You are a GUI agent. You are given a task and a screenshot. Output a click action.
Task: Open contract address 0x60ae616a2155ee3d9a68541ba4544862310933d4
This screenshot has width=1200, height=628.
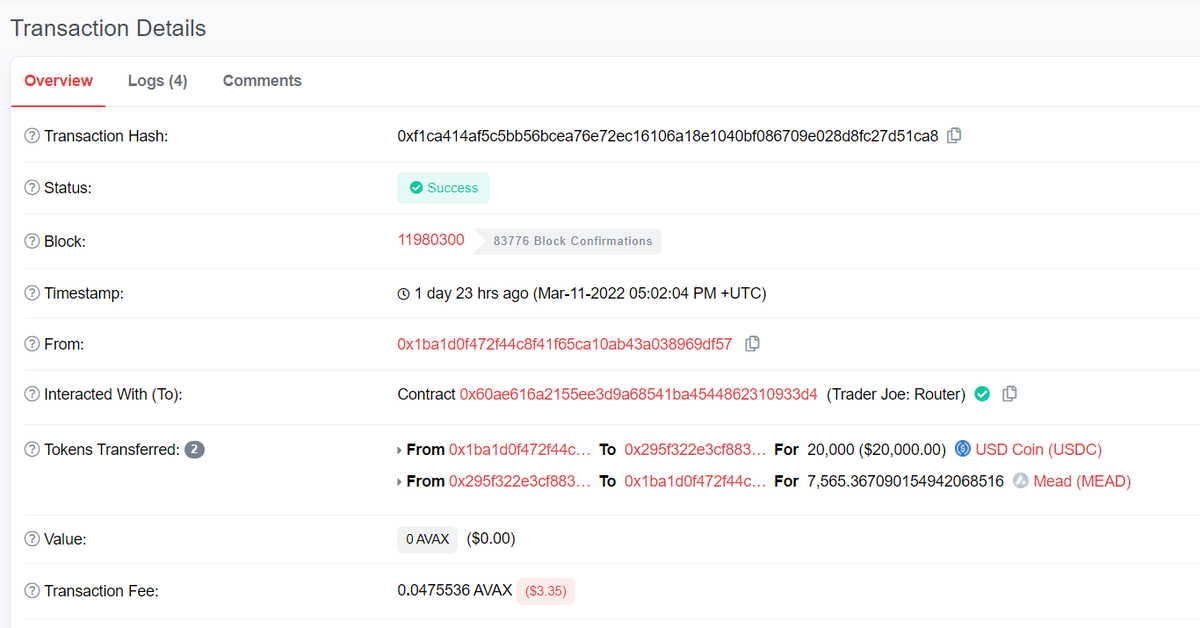click(639, 394)
